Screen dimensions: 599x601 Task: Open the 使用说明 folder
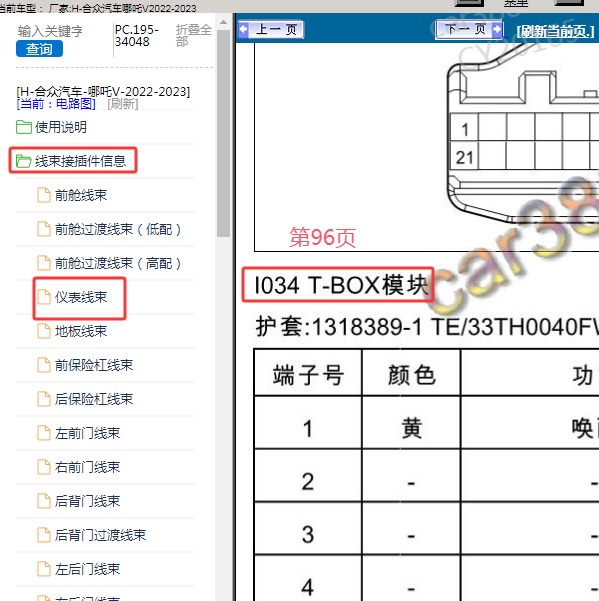[61, 127]
